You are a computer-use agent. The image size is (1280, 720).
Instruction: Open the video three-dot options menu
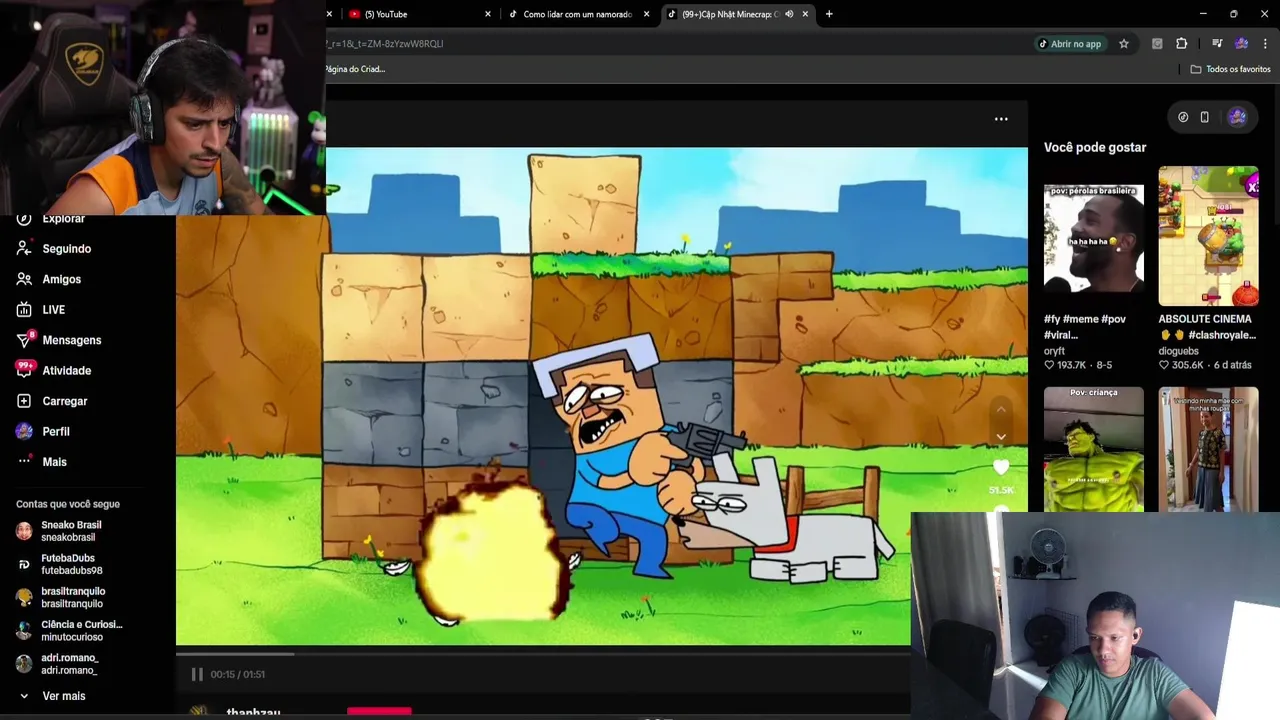coord(1001,119)
